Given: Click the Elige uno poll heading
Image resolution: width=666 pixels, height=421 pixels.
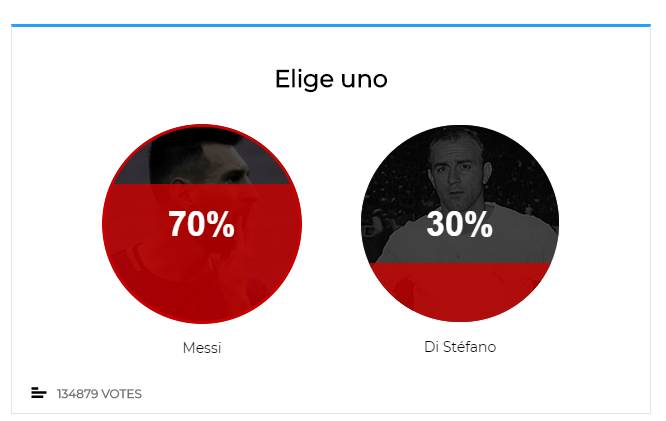Looking at the screenshot, I should 331,79.
